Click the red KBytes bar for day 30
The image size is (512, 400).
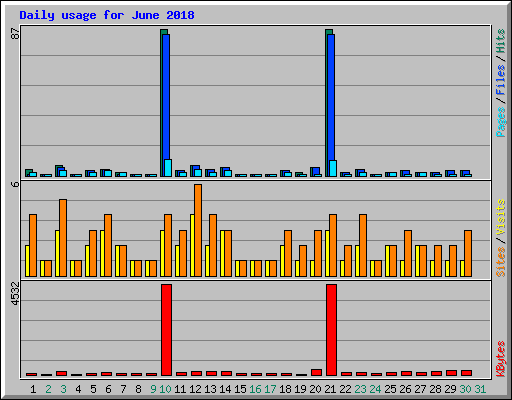(466, 373)
